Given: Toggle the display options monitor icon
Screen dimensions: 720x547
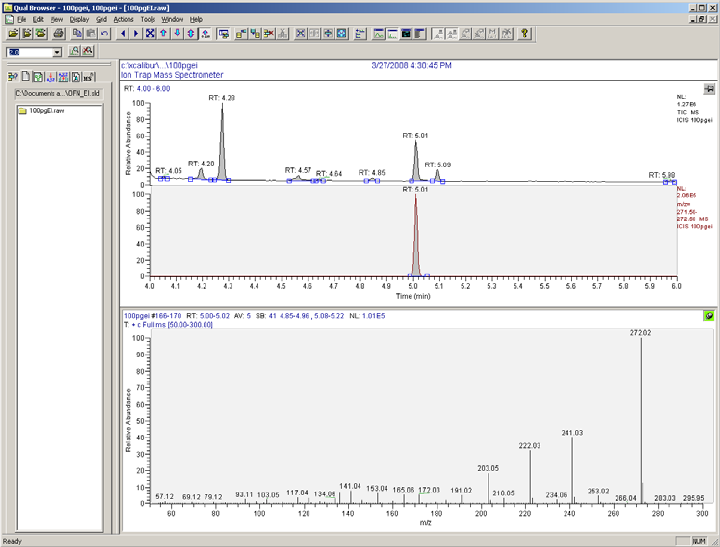Looking at the screenshot, I should click(x=224, y=34).
